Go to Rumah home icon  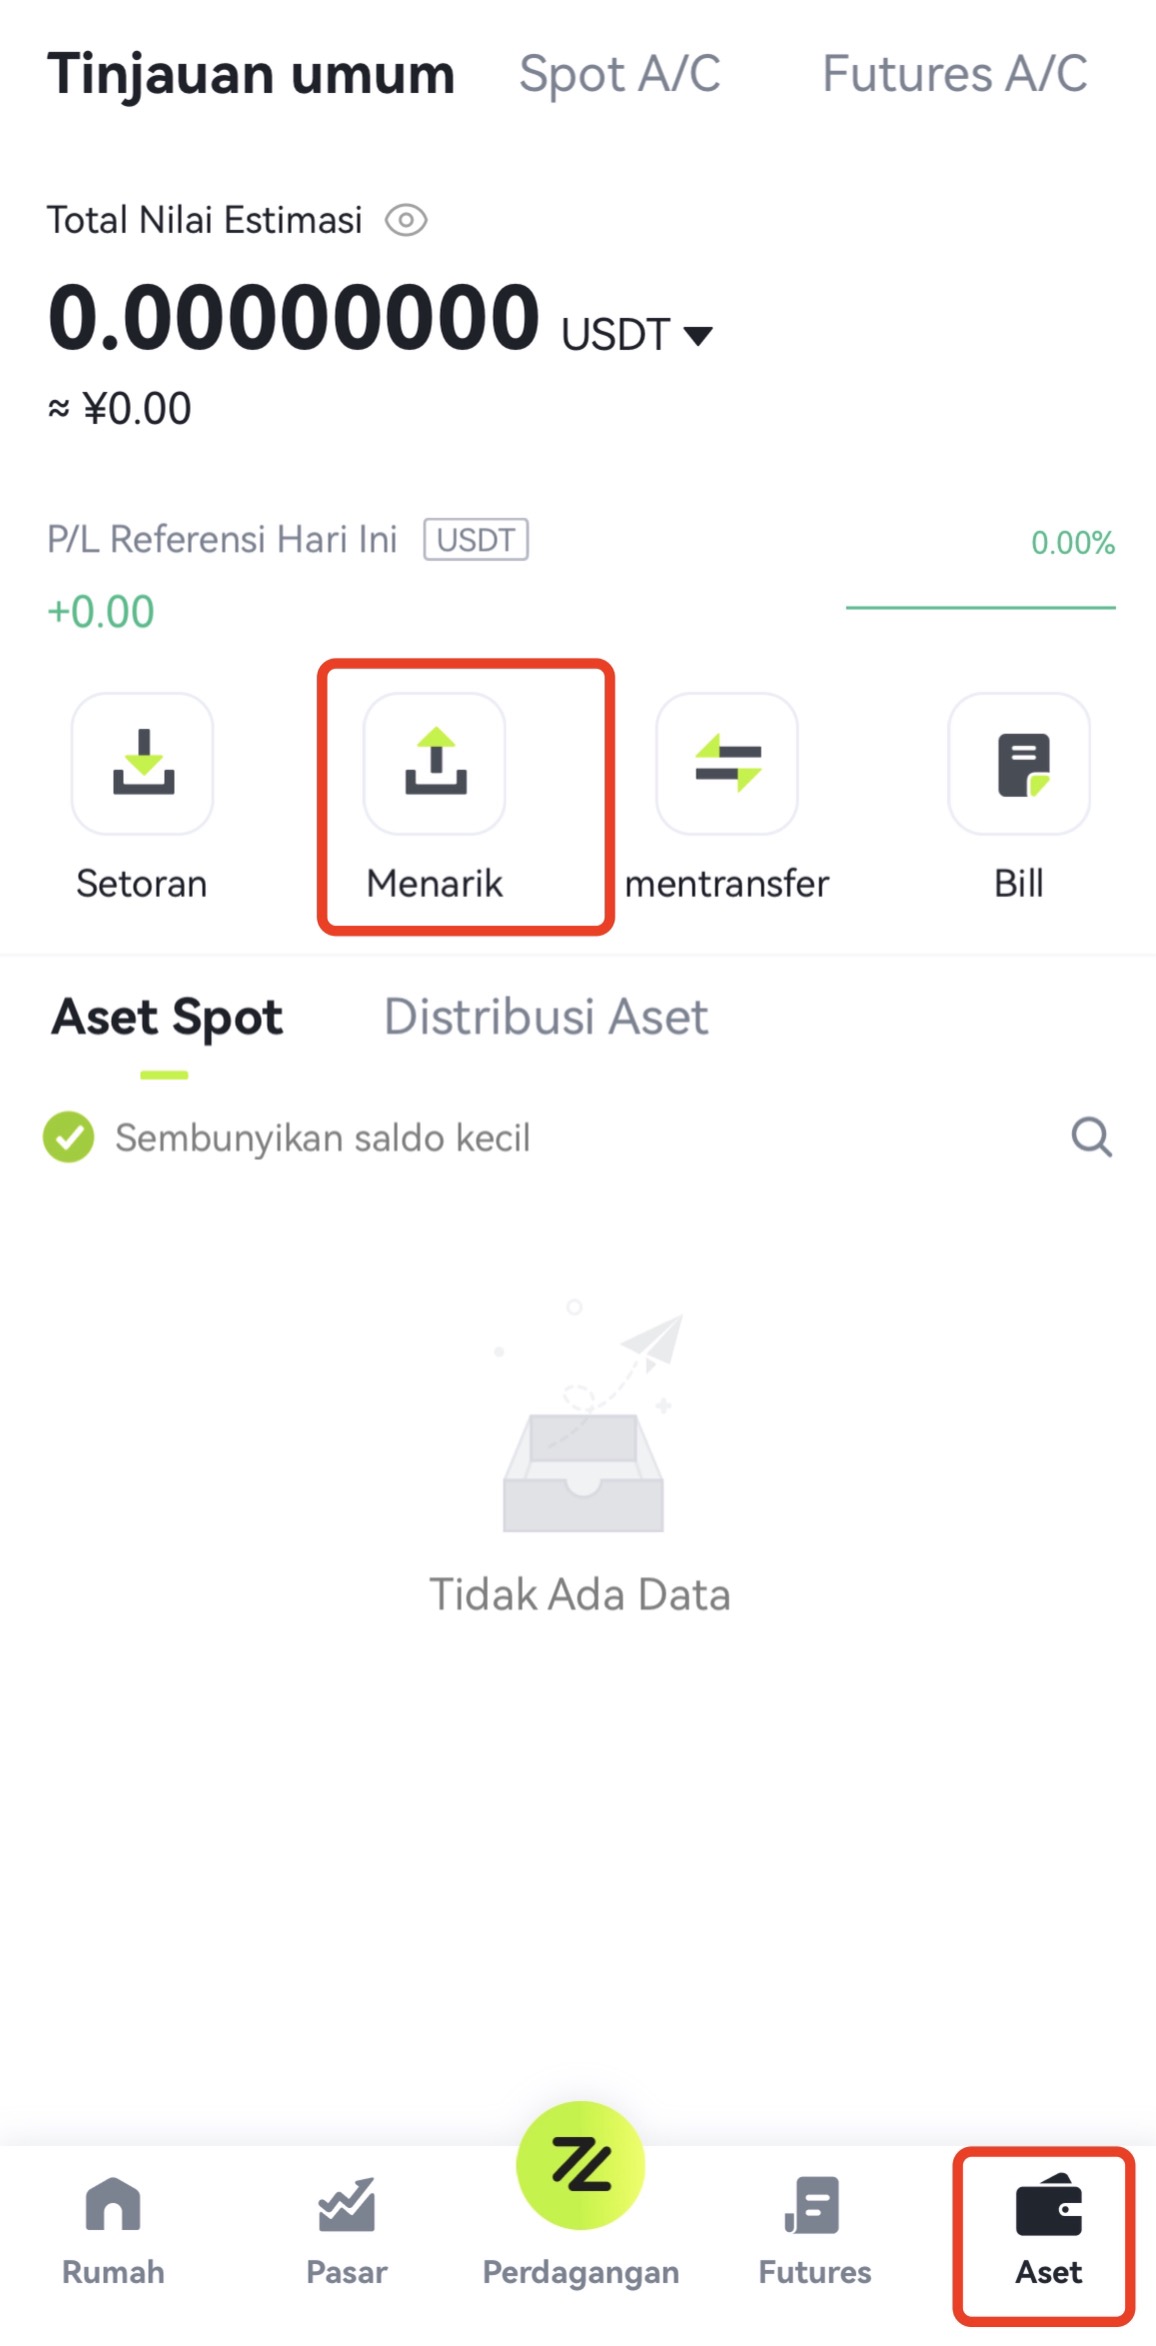coord(113,2204)
